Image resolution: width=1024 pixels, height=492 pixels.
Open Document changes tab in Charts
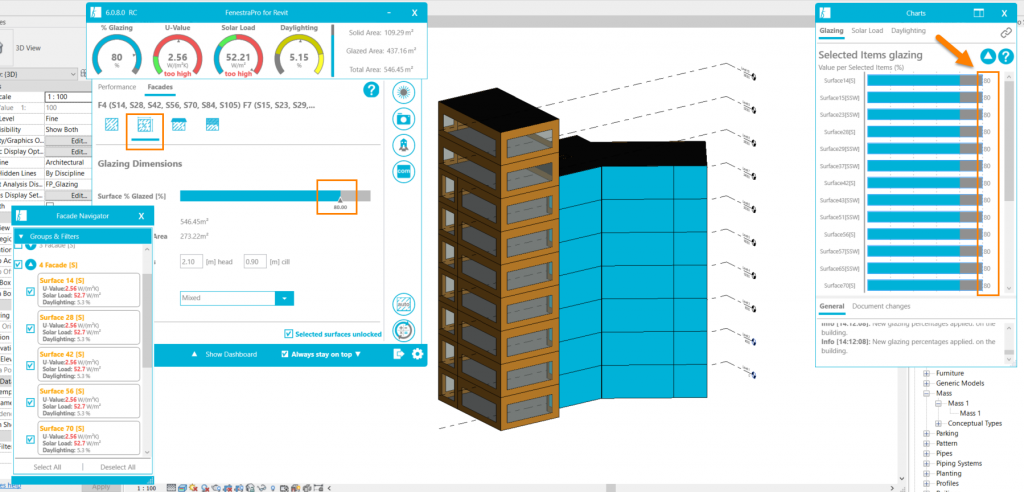(881, 306)
